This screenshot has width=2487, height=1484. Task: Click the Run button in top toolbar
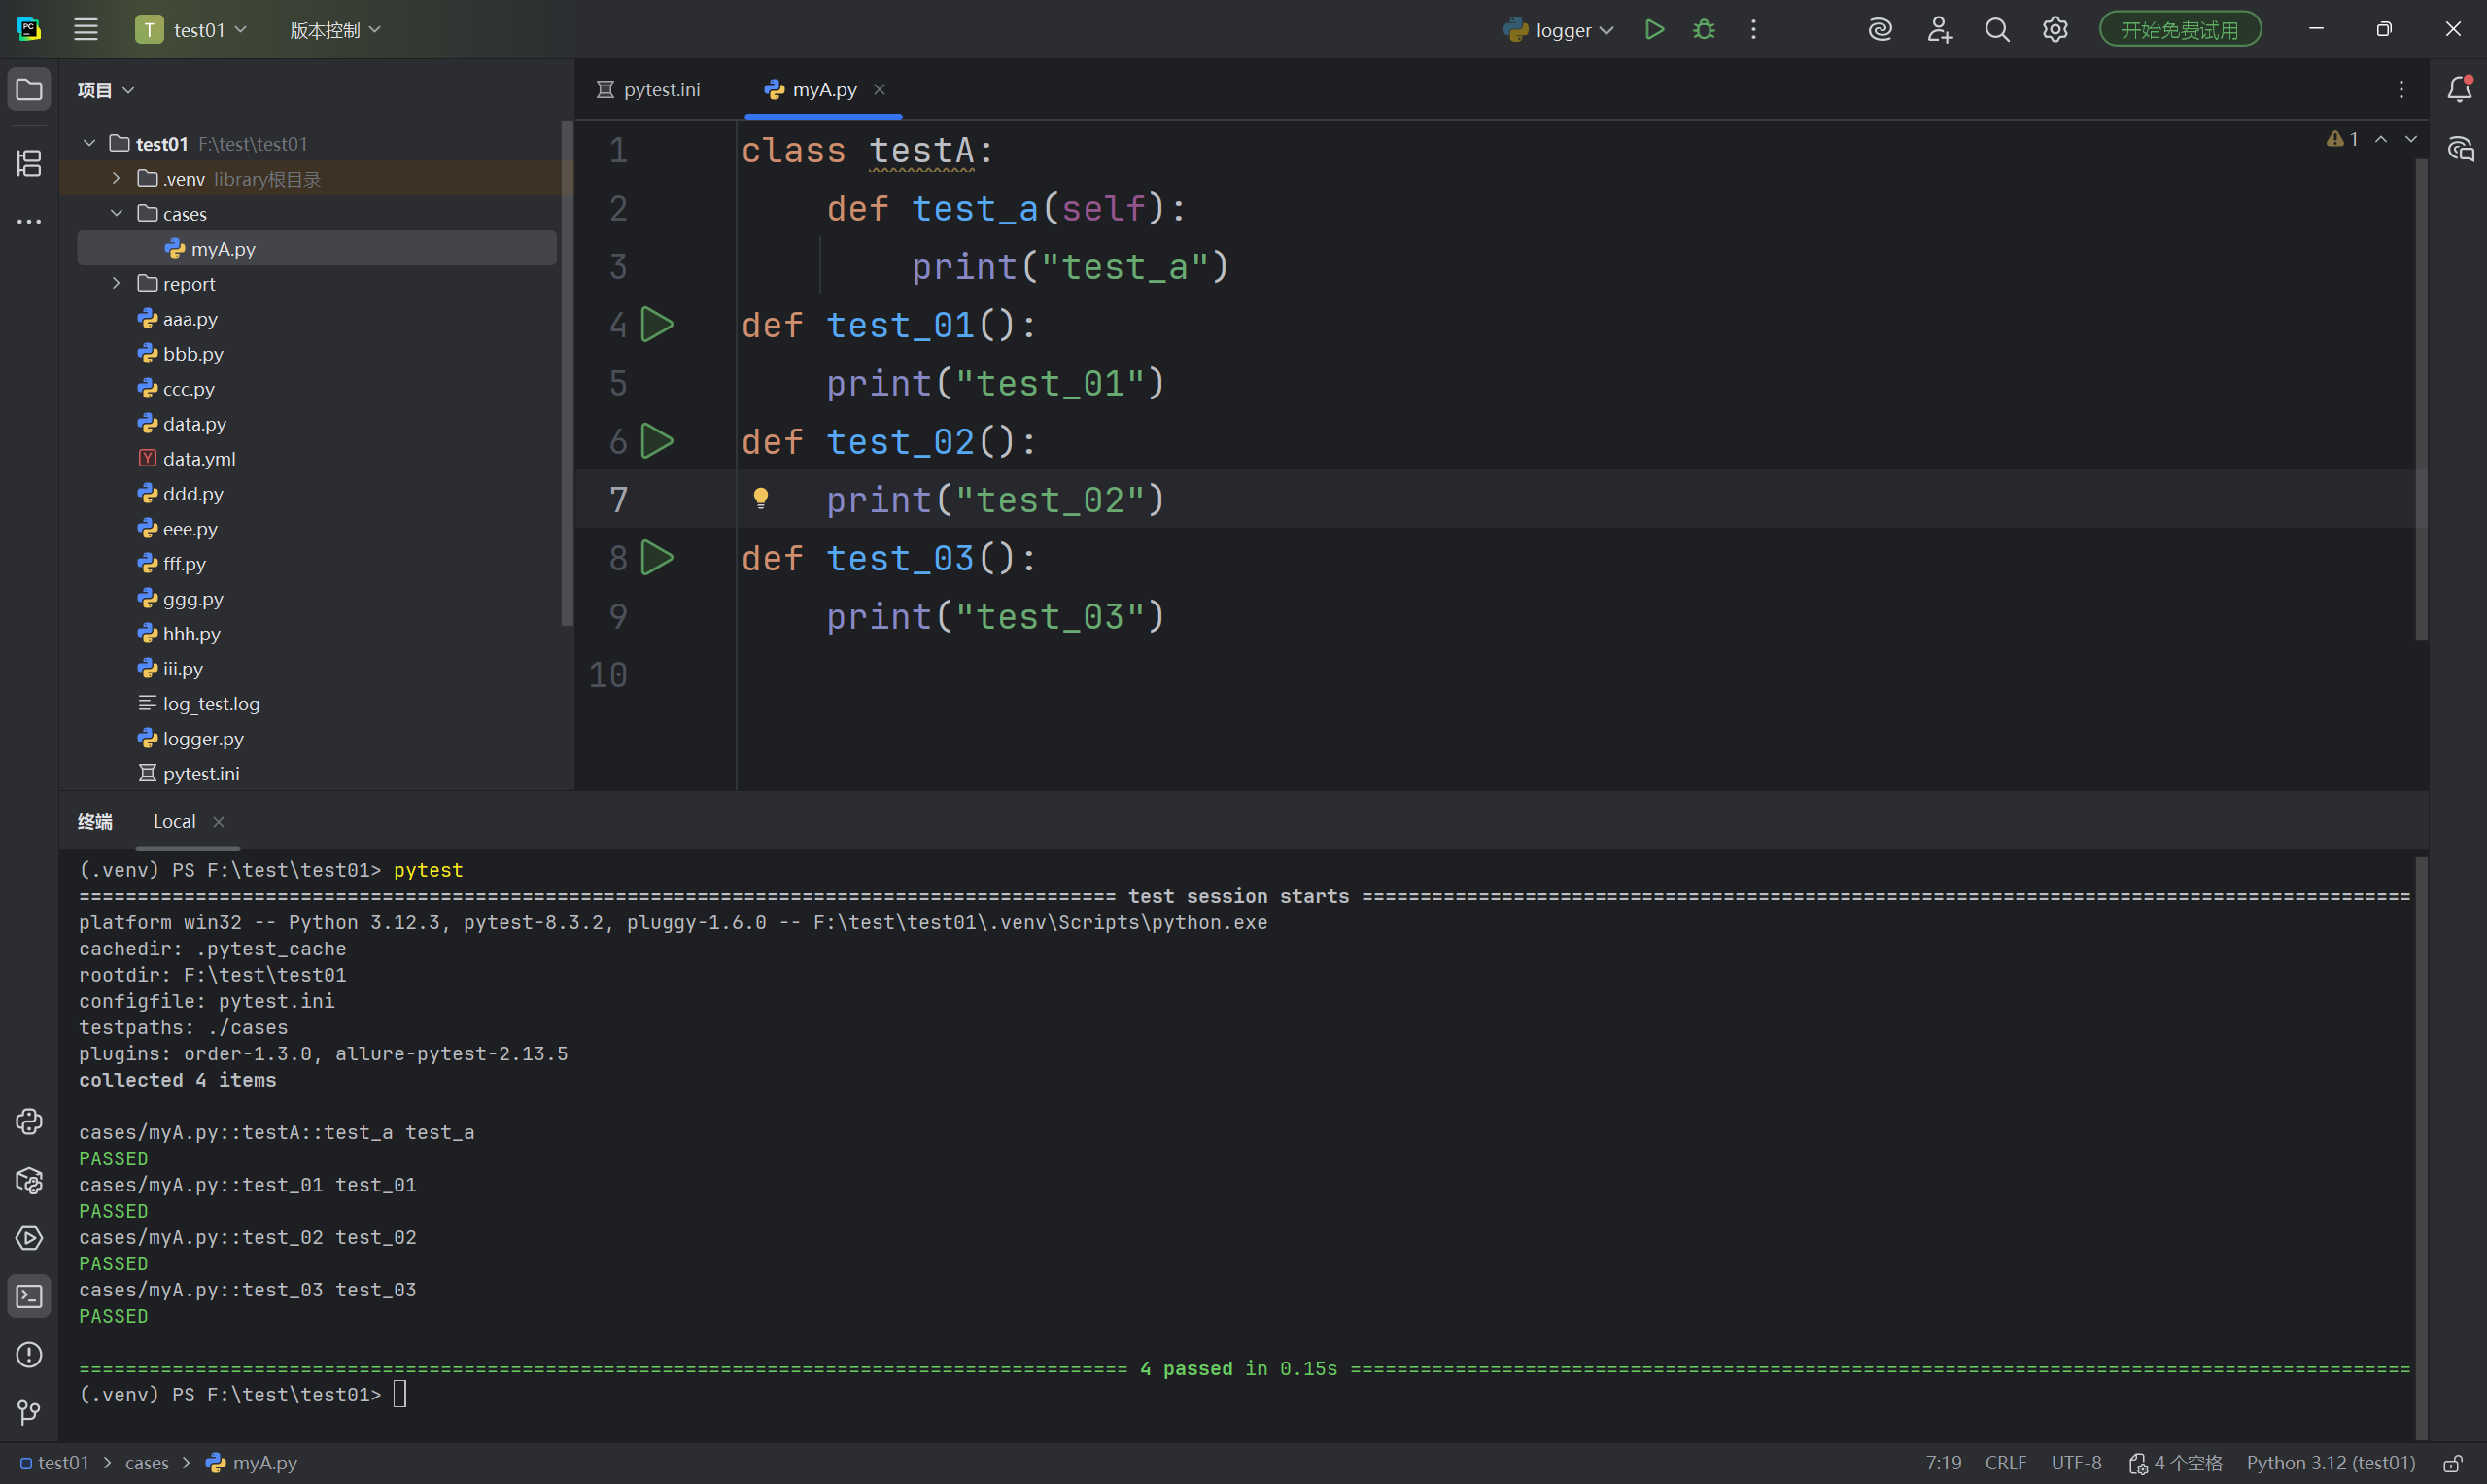(x=1654, y=30)
